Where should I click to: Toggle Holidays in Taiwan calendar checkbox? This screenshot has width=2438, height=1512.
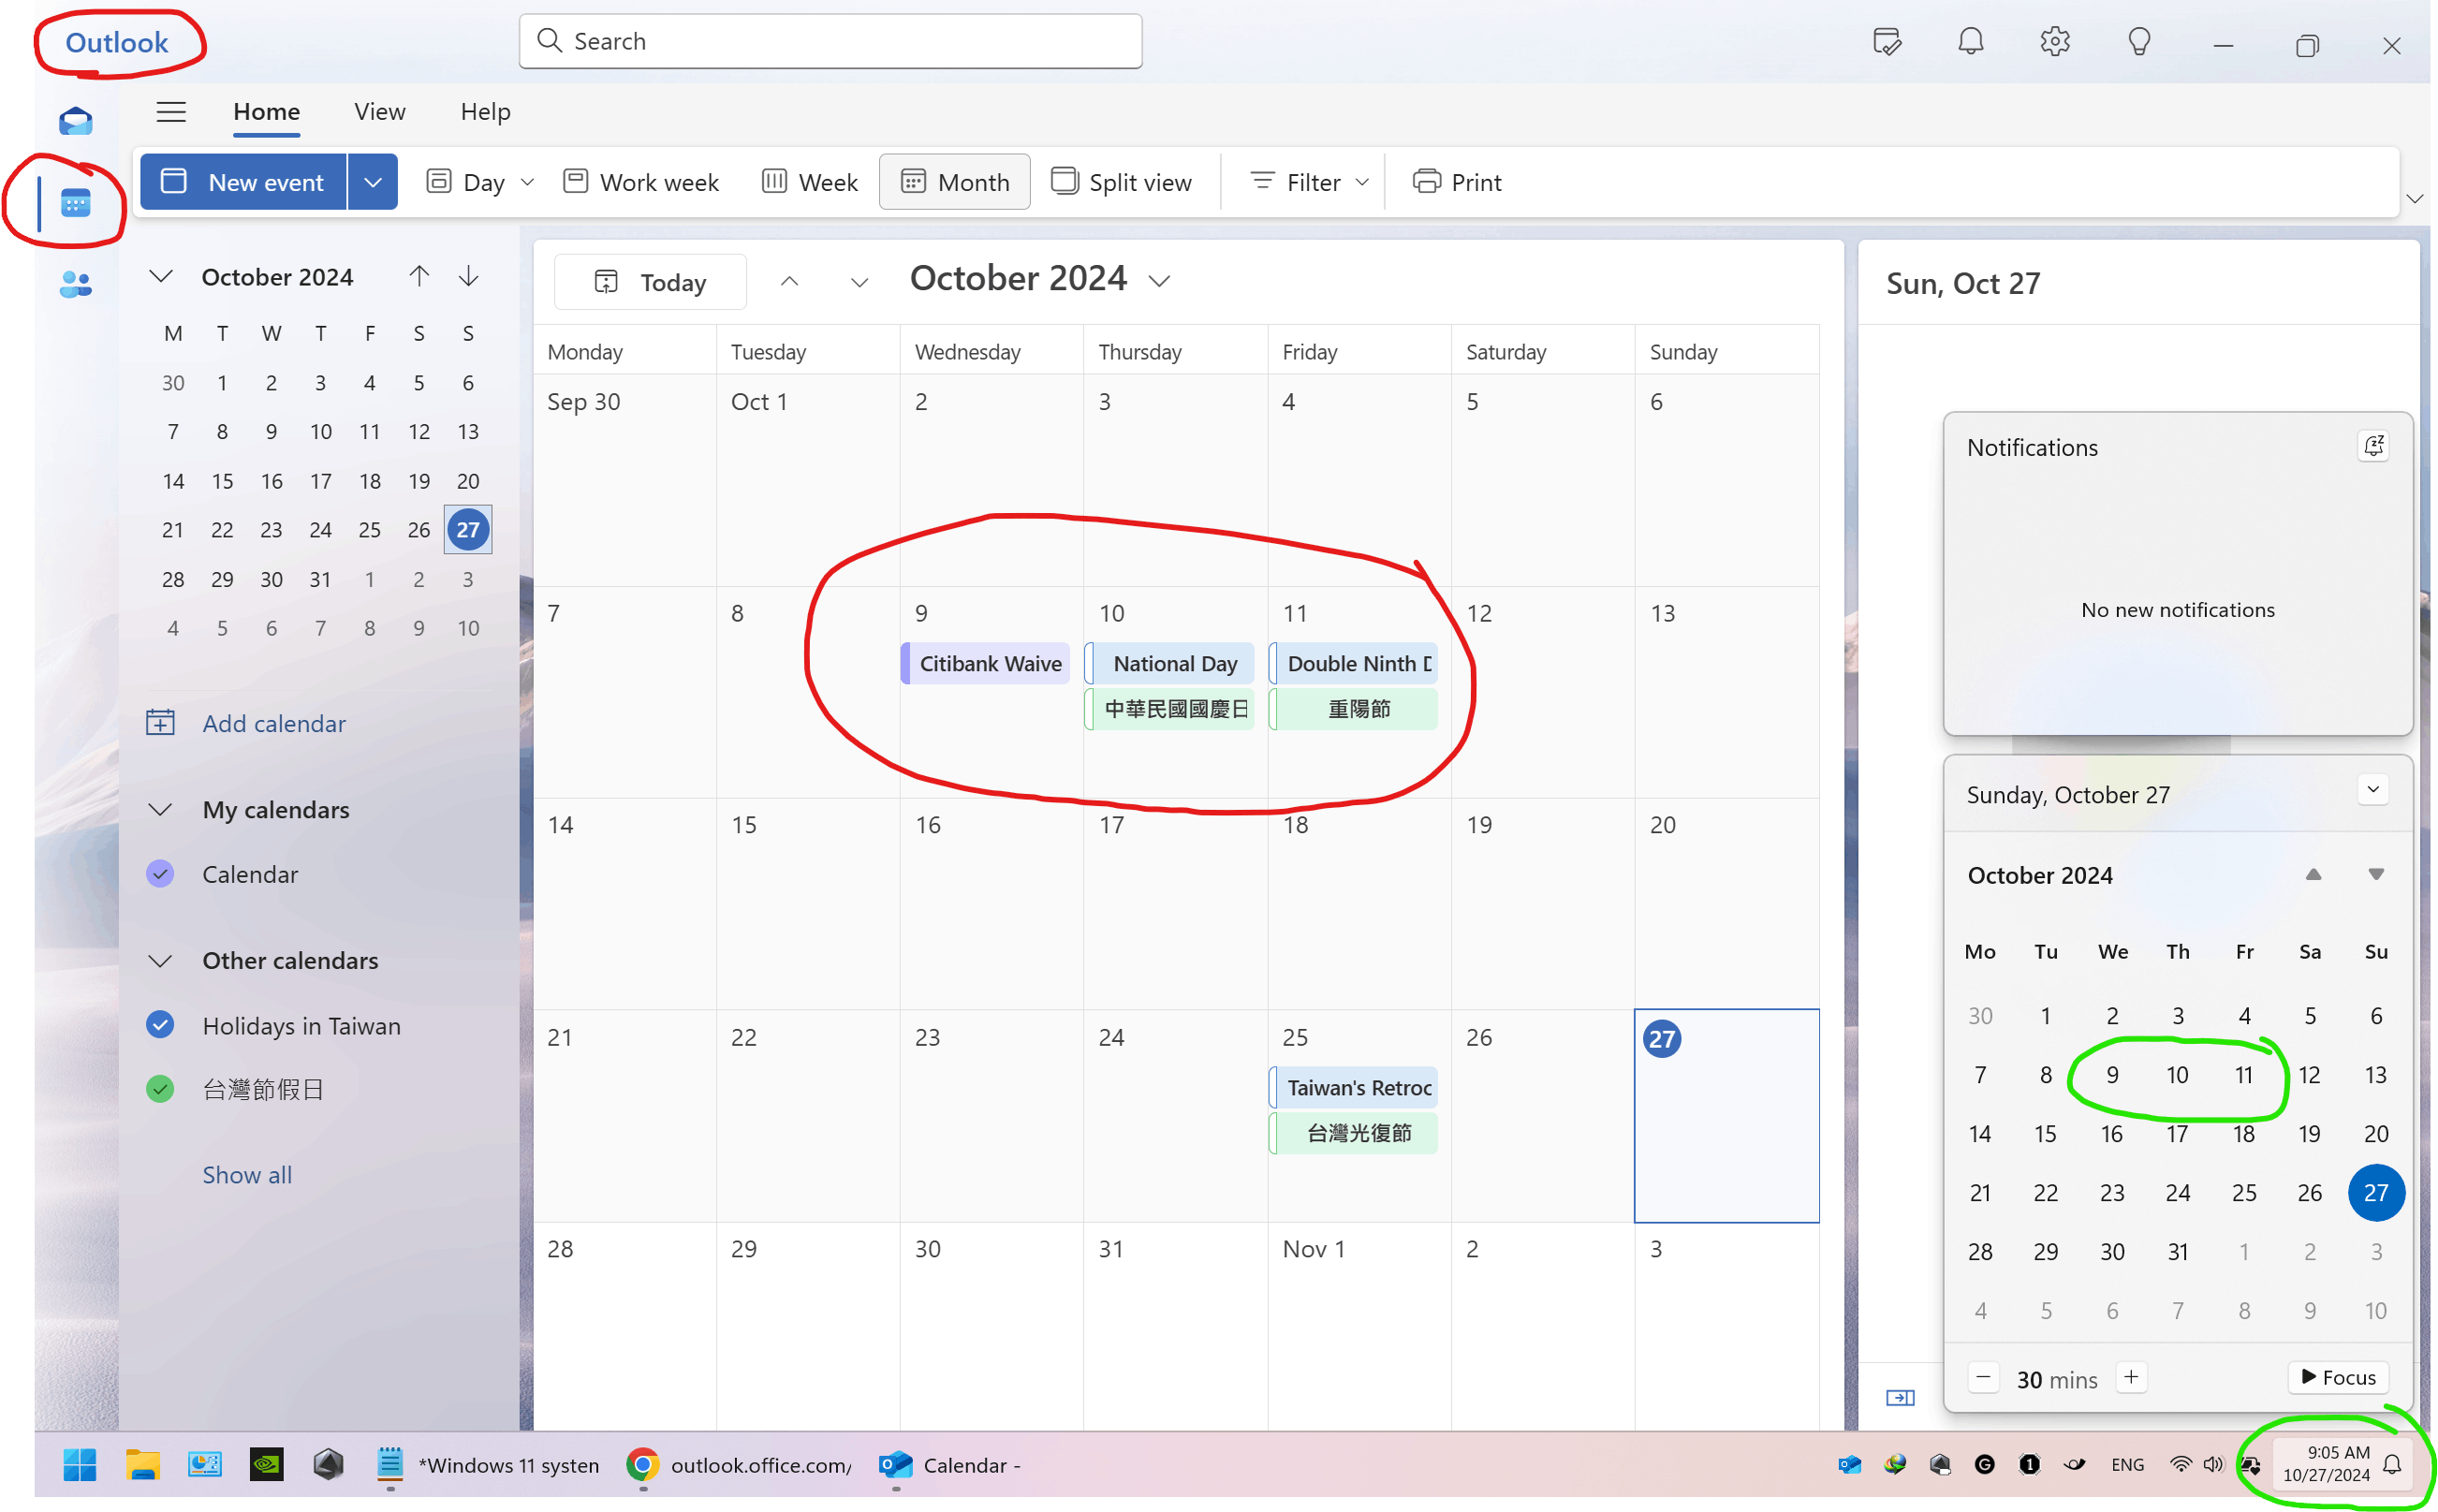160,1025
